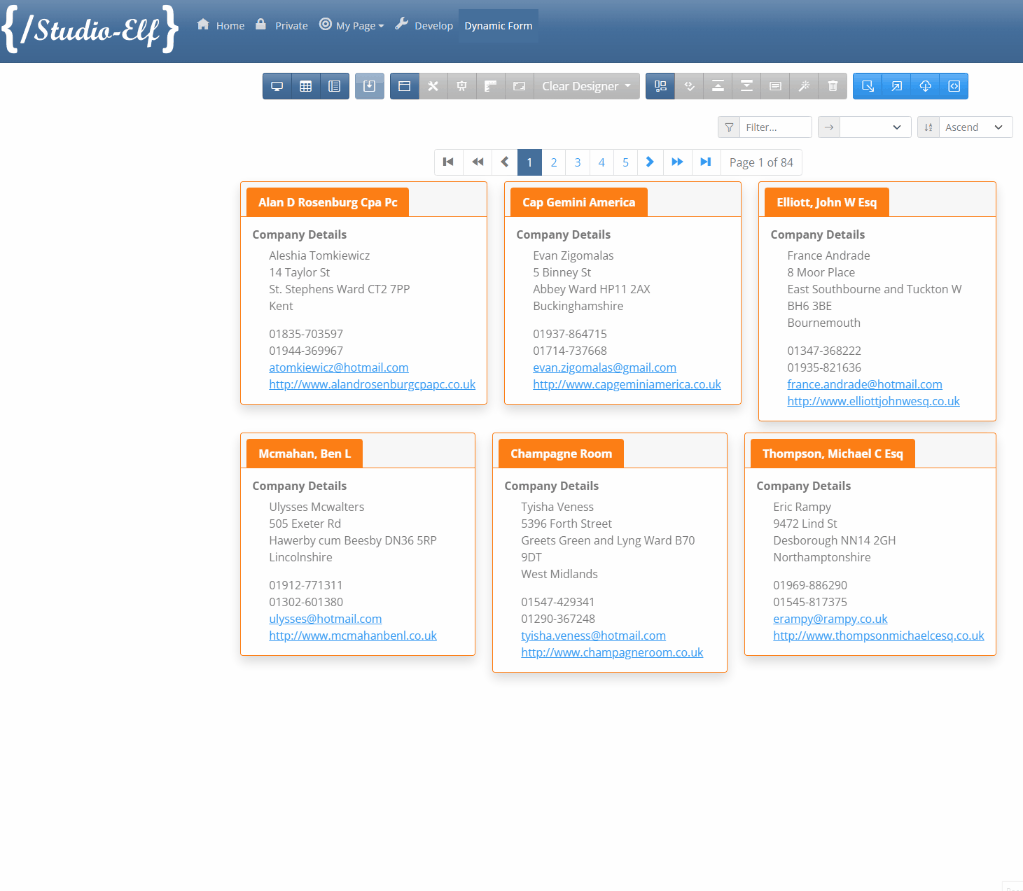The height and width of the screenshot is (891, 1023).
Task: Select page 3 in pagination
Action: click(577, 162)
